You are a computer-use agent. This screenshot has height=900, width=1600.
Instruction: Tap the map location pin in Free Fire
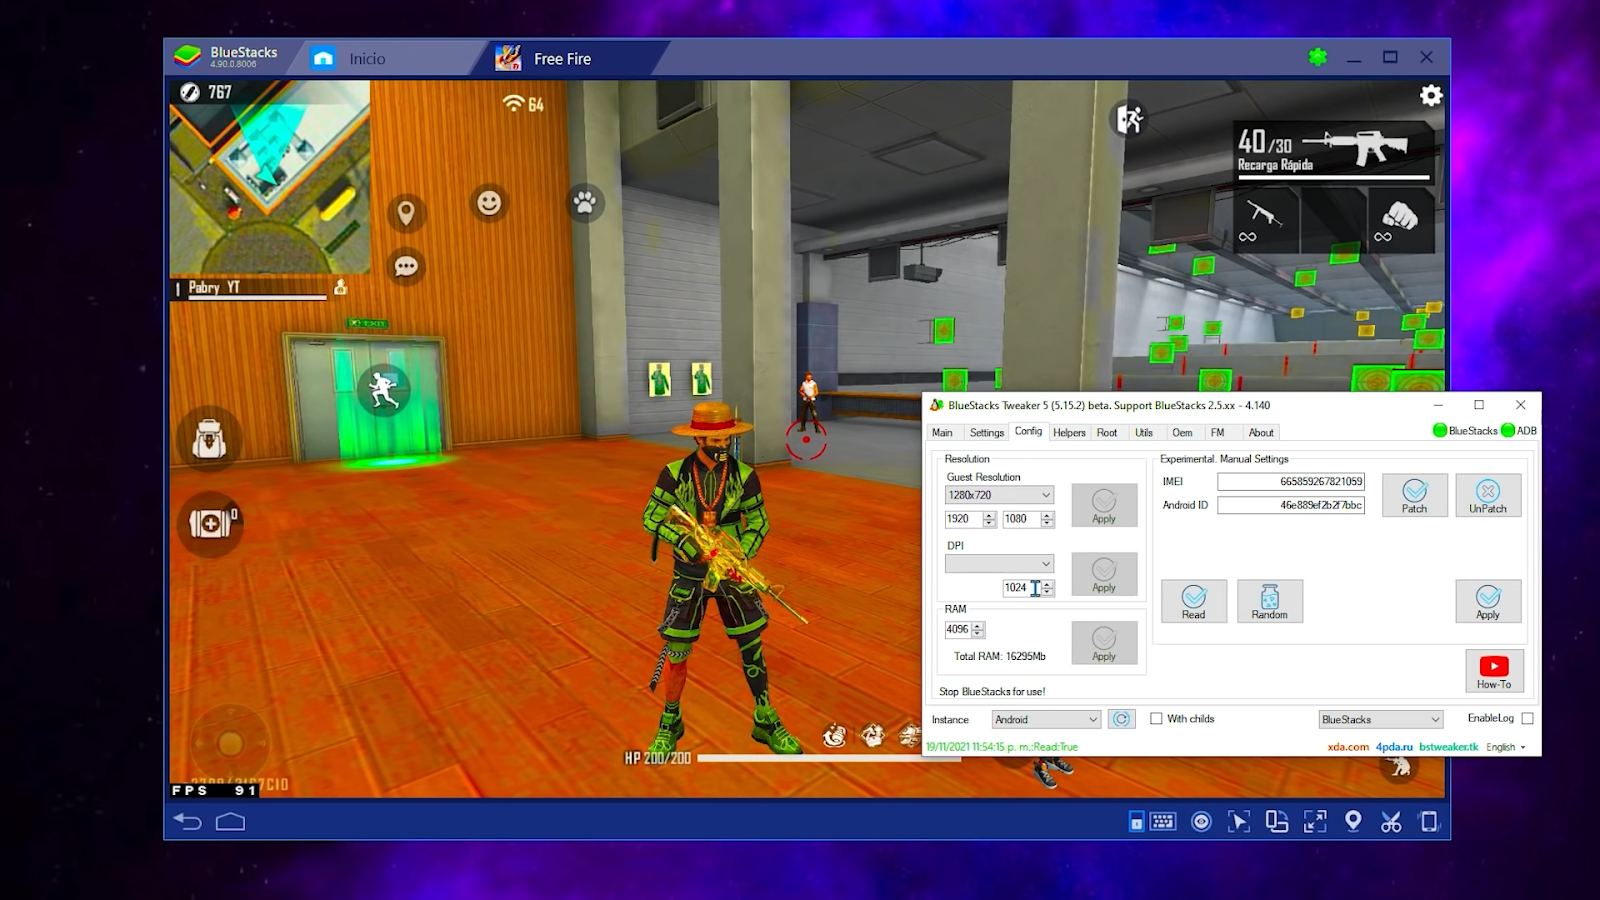[406, 213]
